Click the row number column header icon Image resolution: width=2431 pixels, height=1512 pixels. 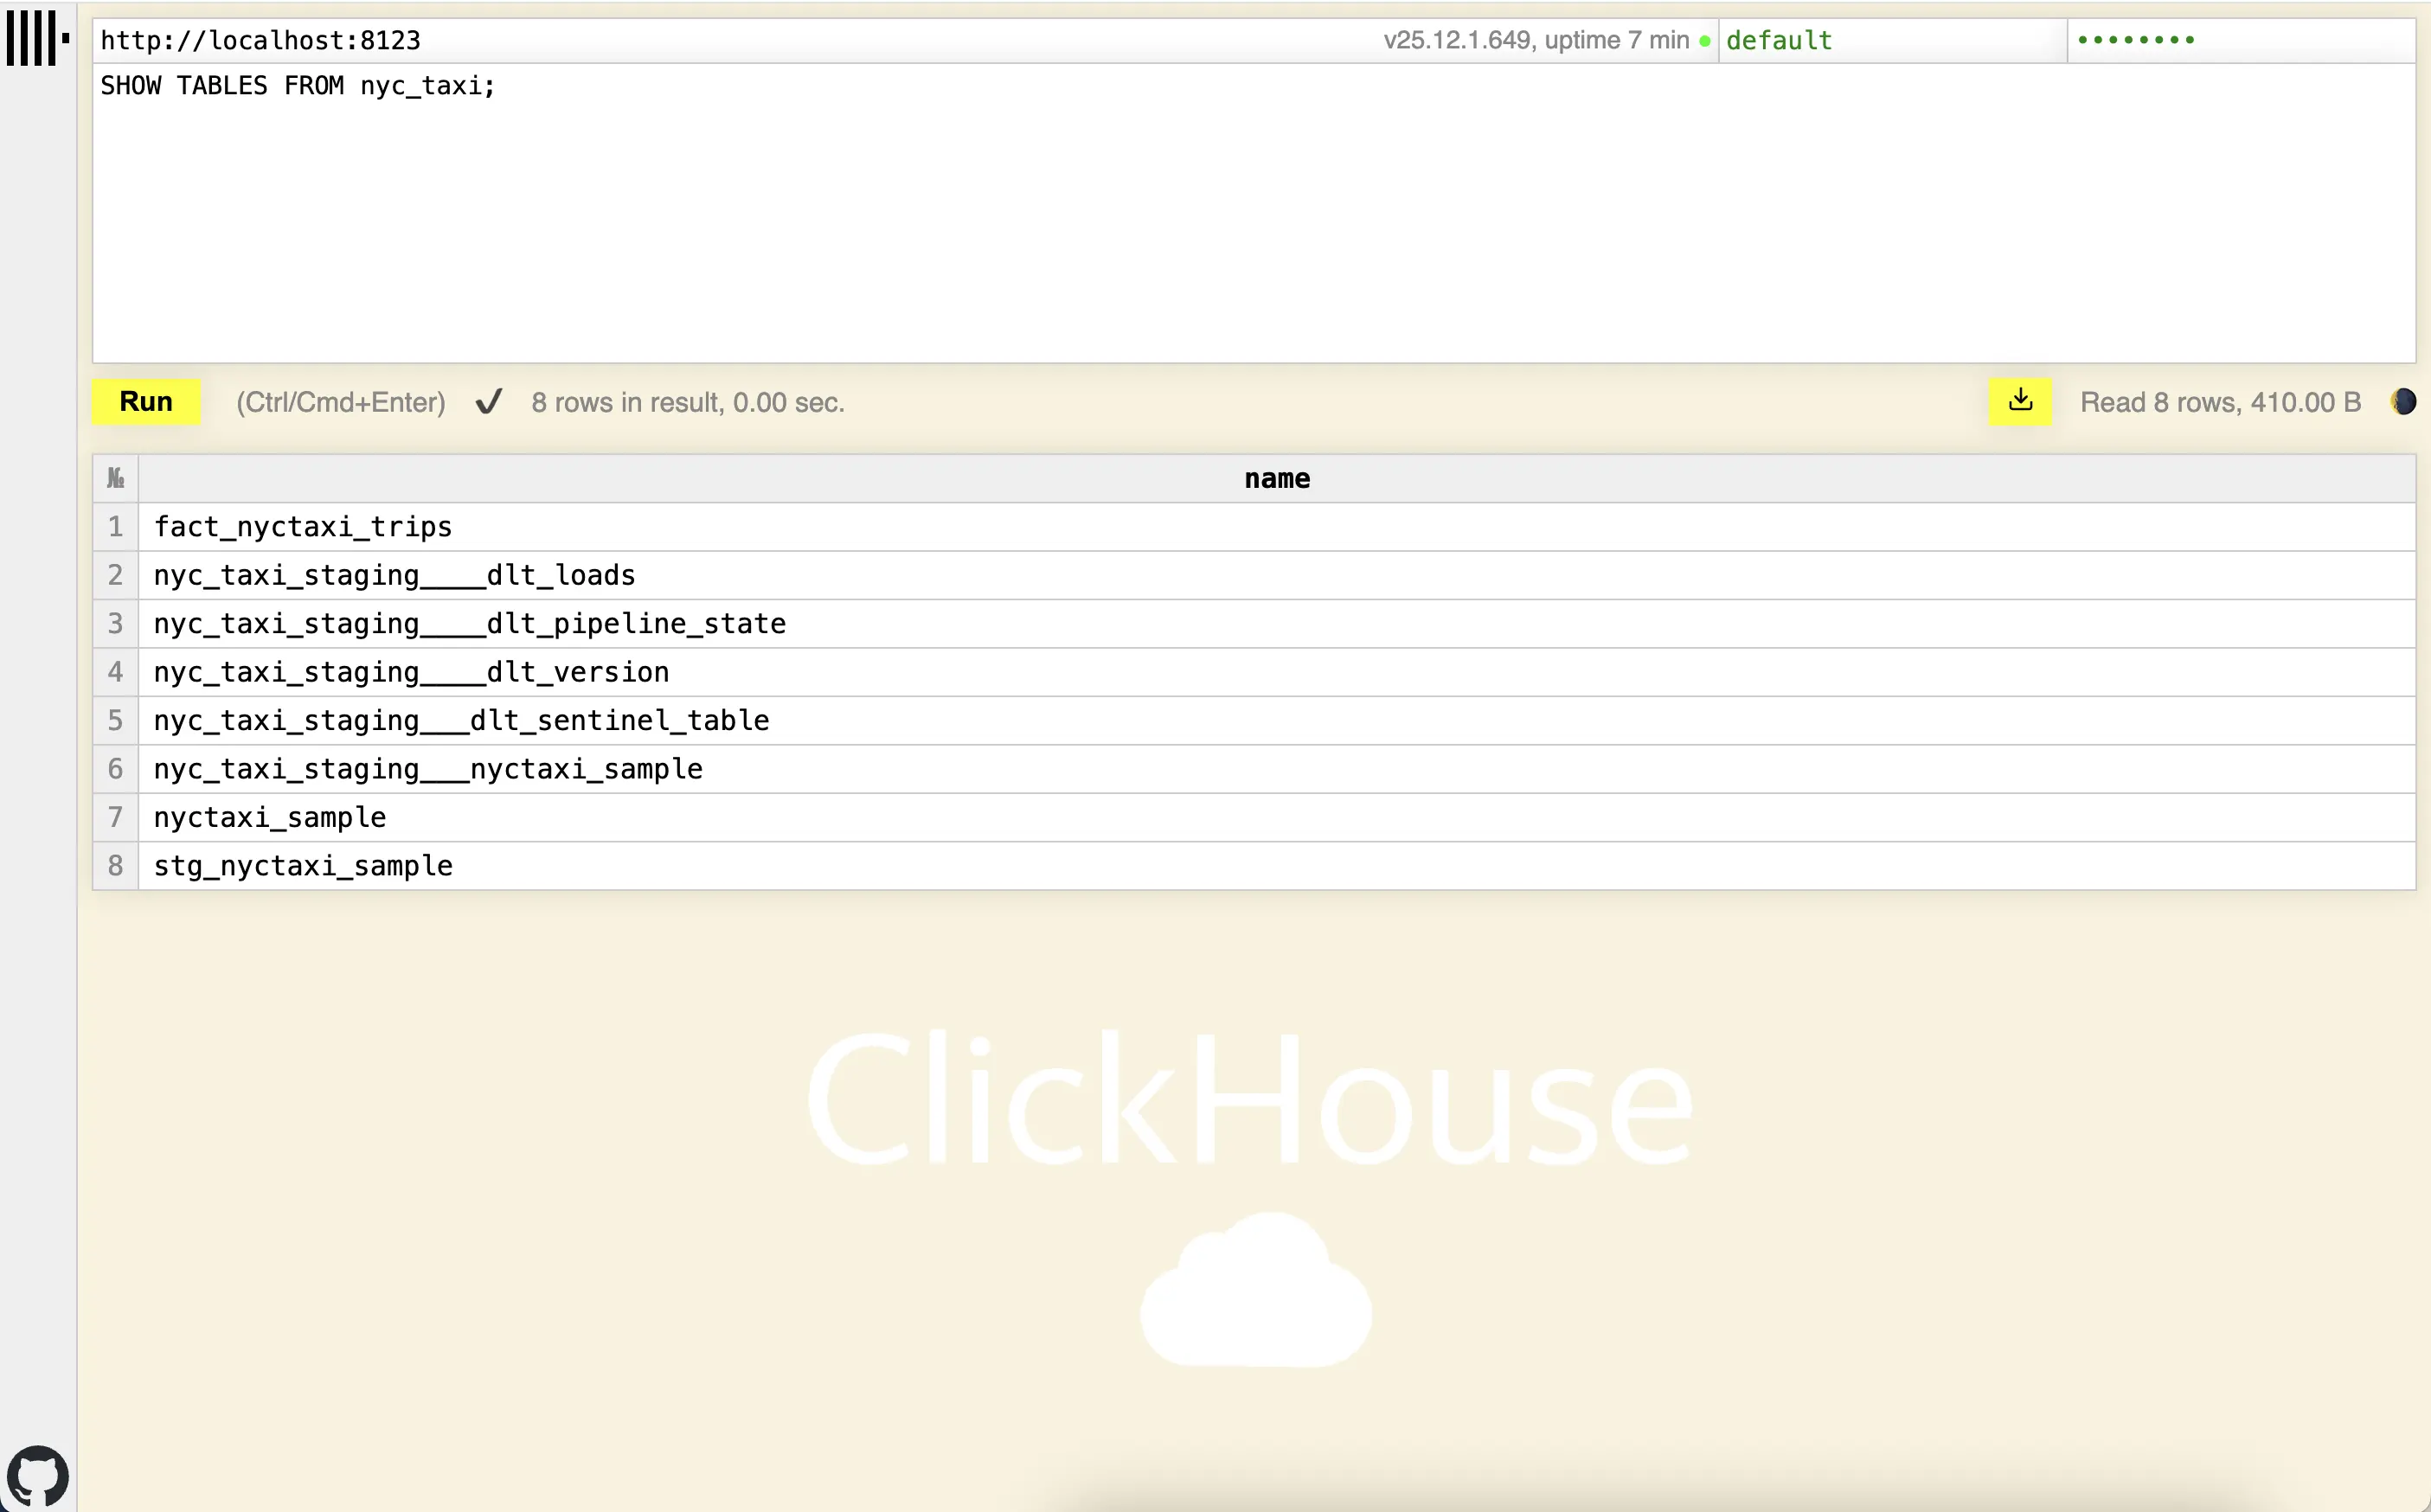115,477
